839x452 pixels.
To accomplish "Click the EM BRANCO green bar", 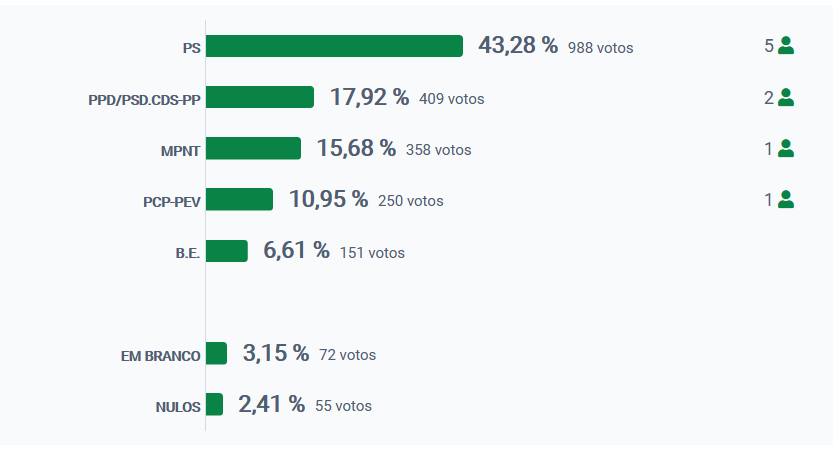I will [x=216, y=353].
